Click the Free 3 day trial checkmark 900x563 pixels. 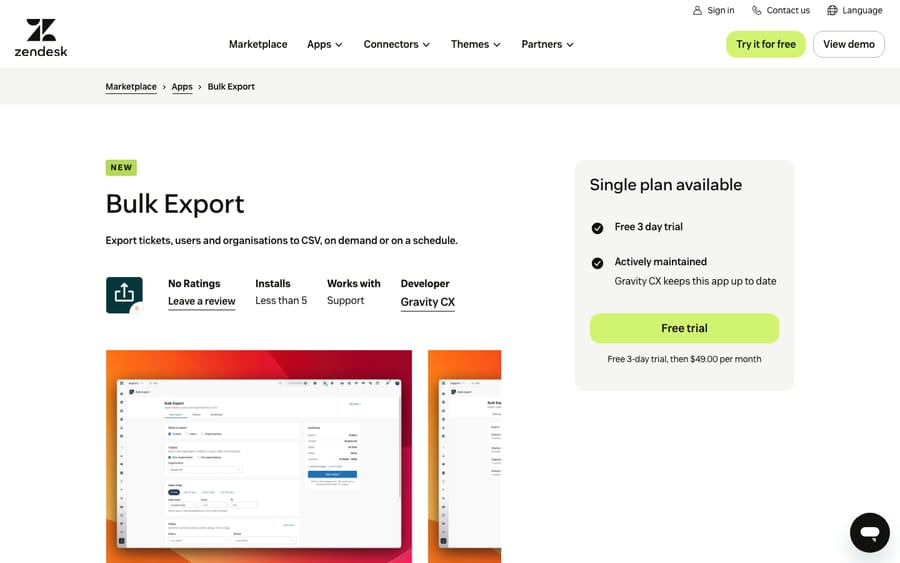597,228
